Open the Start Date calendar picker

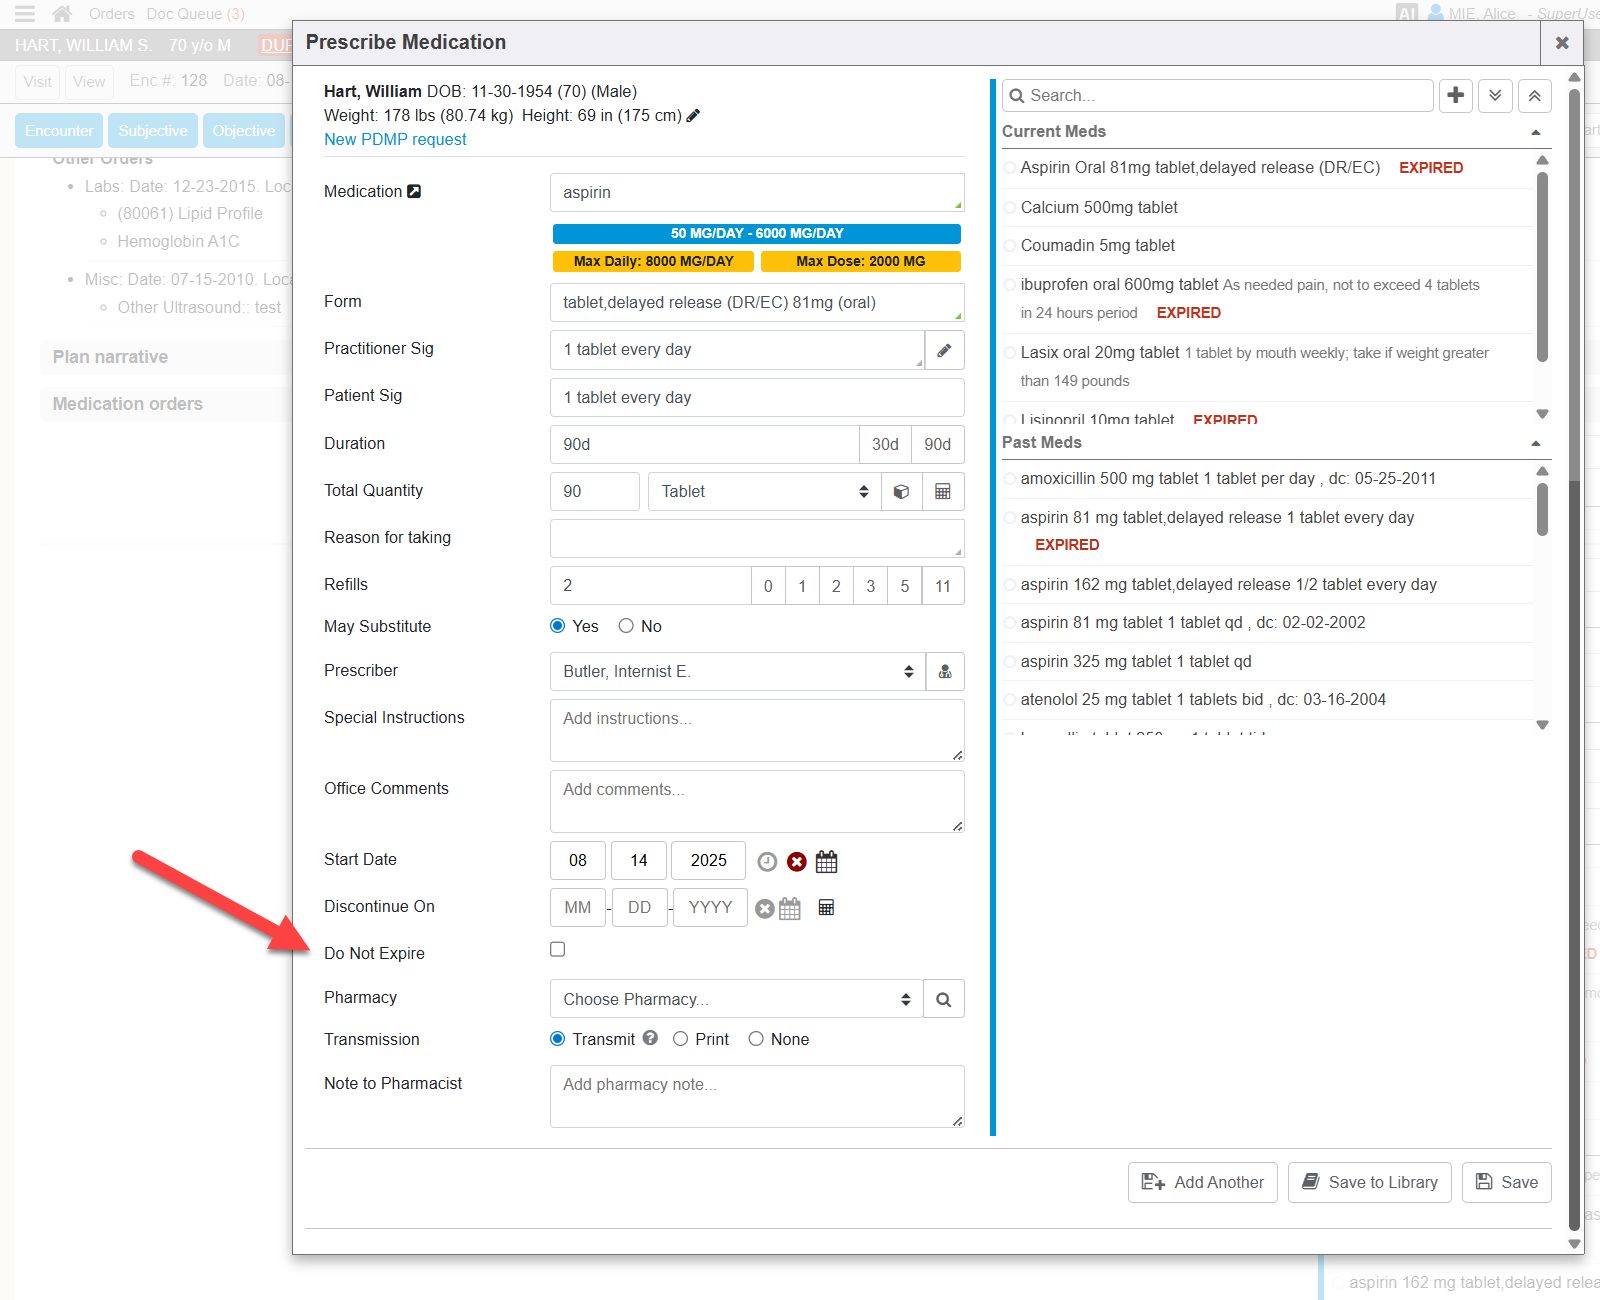826,861
